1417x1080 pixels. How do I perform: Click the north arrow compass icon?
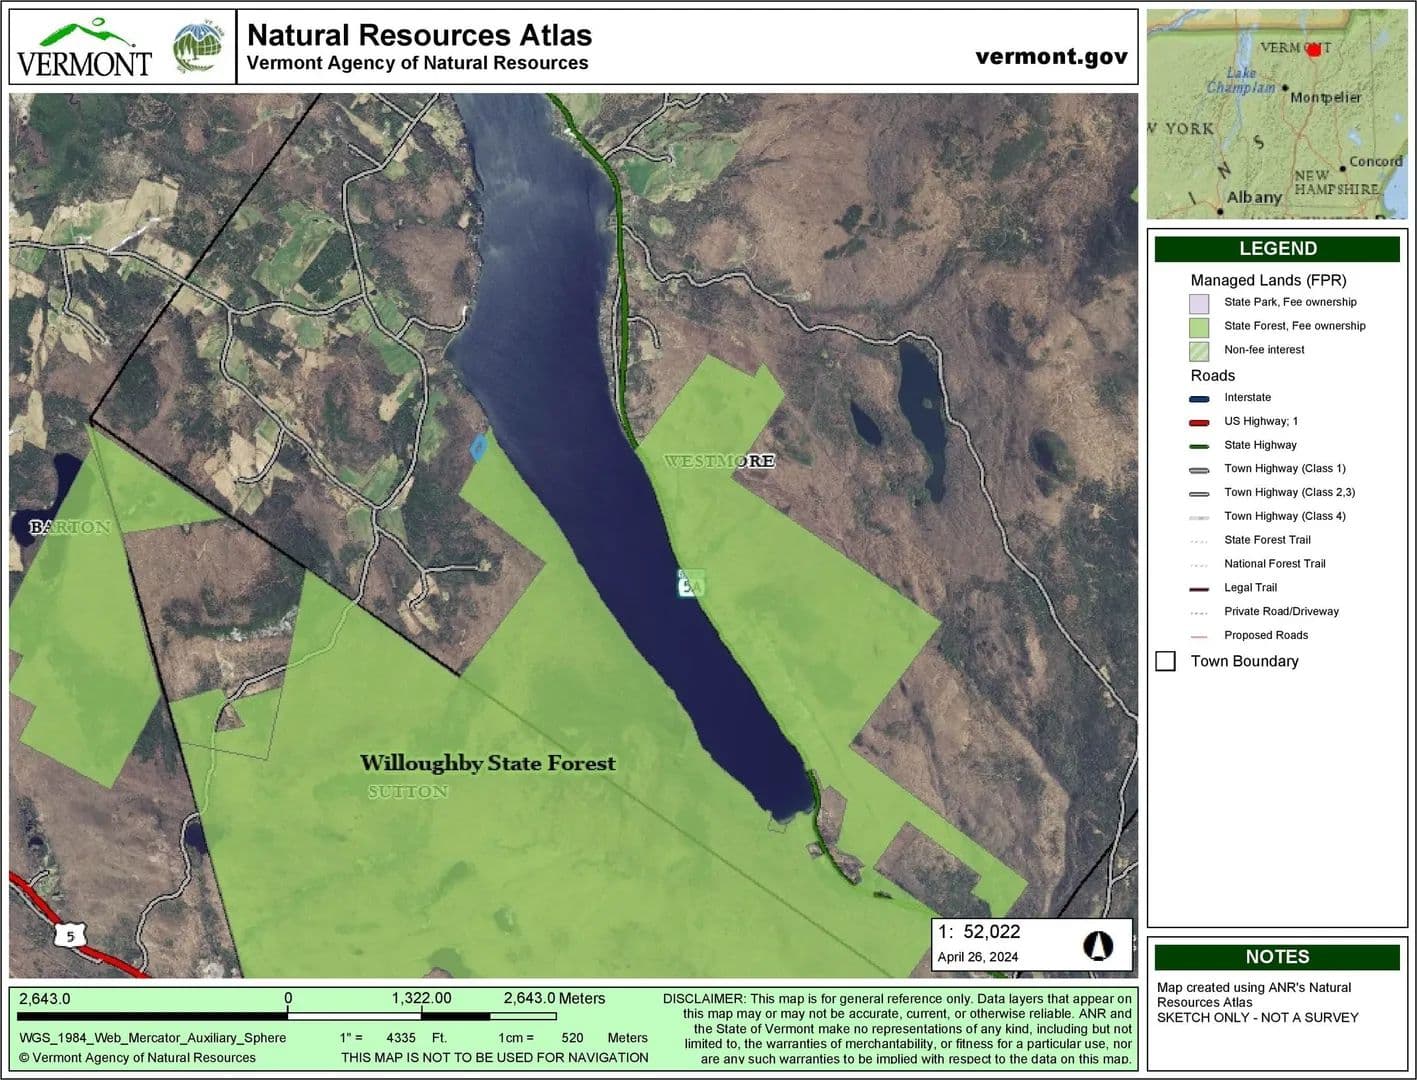tap(1098, 944)
